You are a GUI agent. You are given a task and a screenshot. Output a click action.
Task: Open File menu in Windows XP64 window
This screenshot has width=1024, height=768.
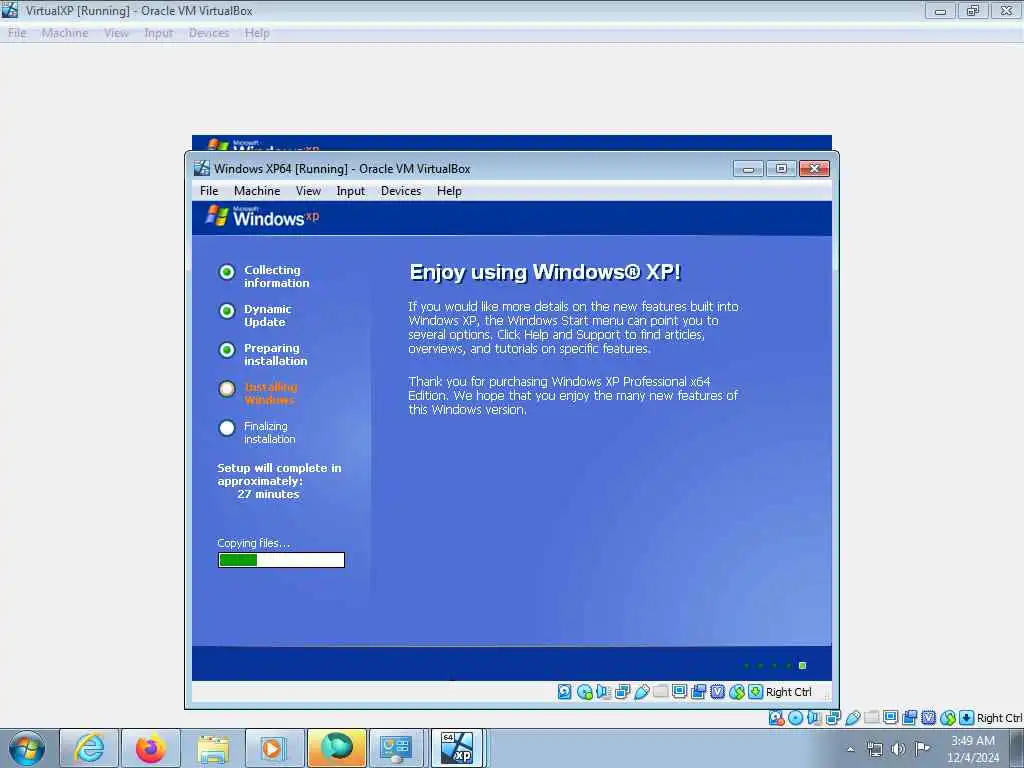tap(209, 191)
